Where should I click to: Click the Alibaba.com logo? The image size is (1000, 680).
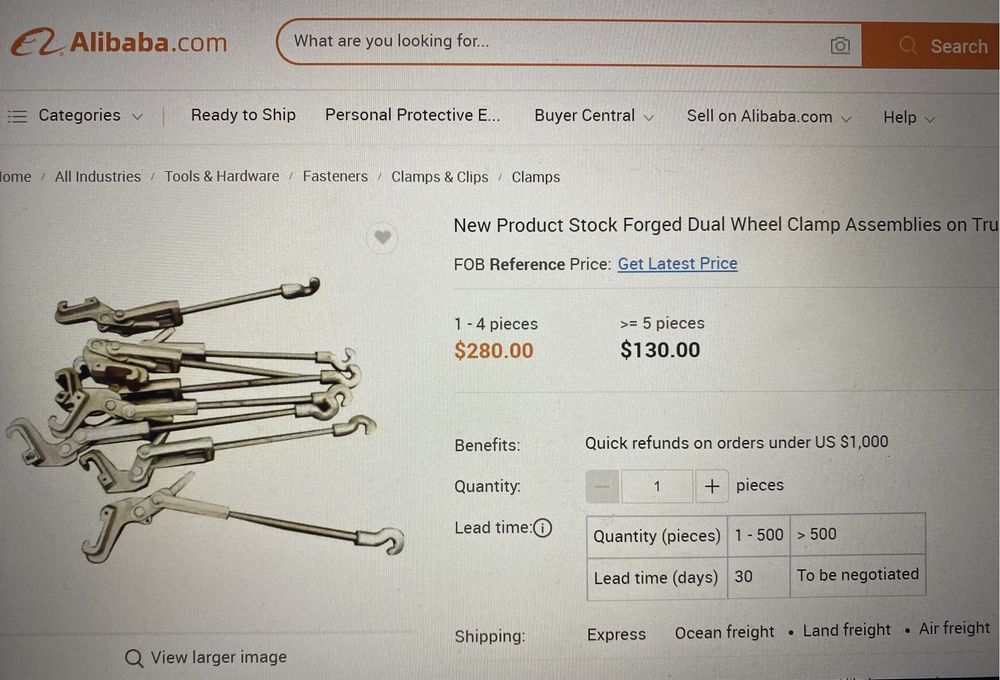click(120, 43)
